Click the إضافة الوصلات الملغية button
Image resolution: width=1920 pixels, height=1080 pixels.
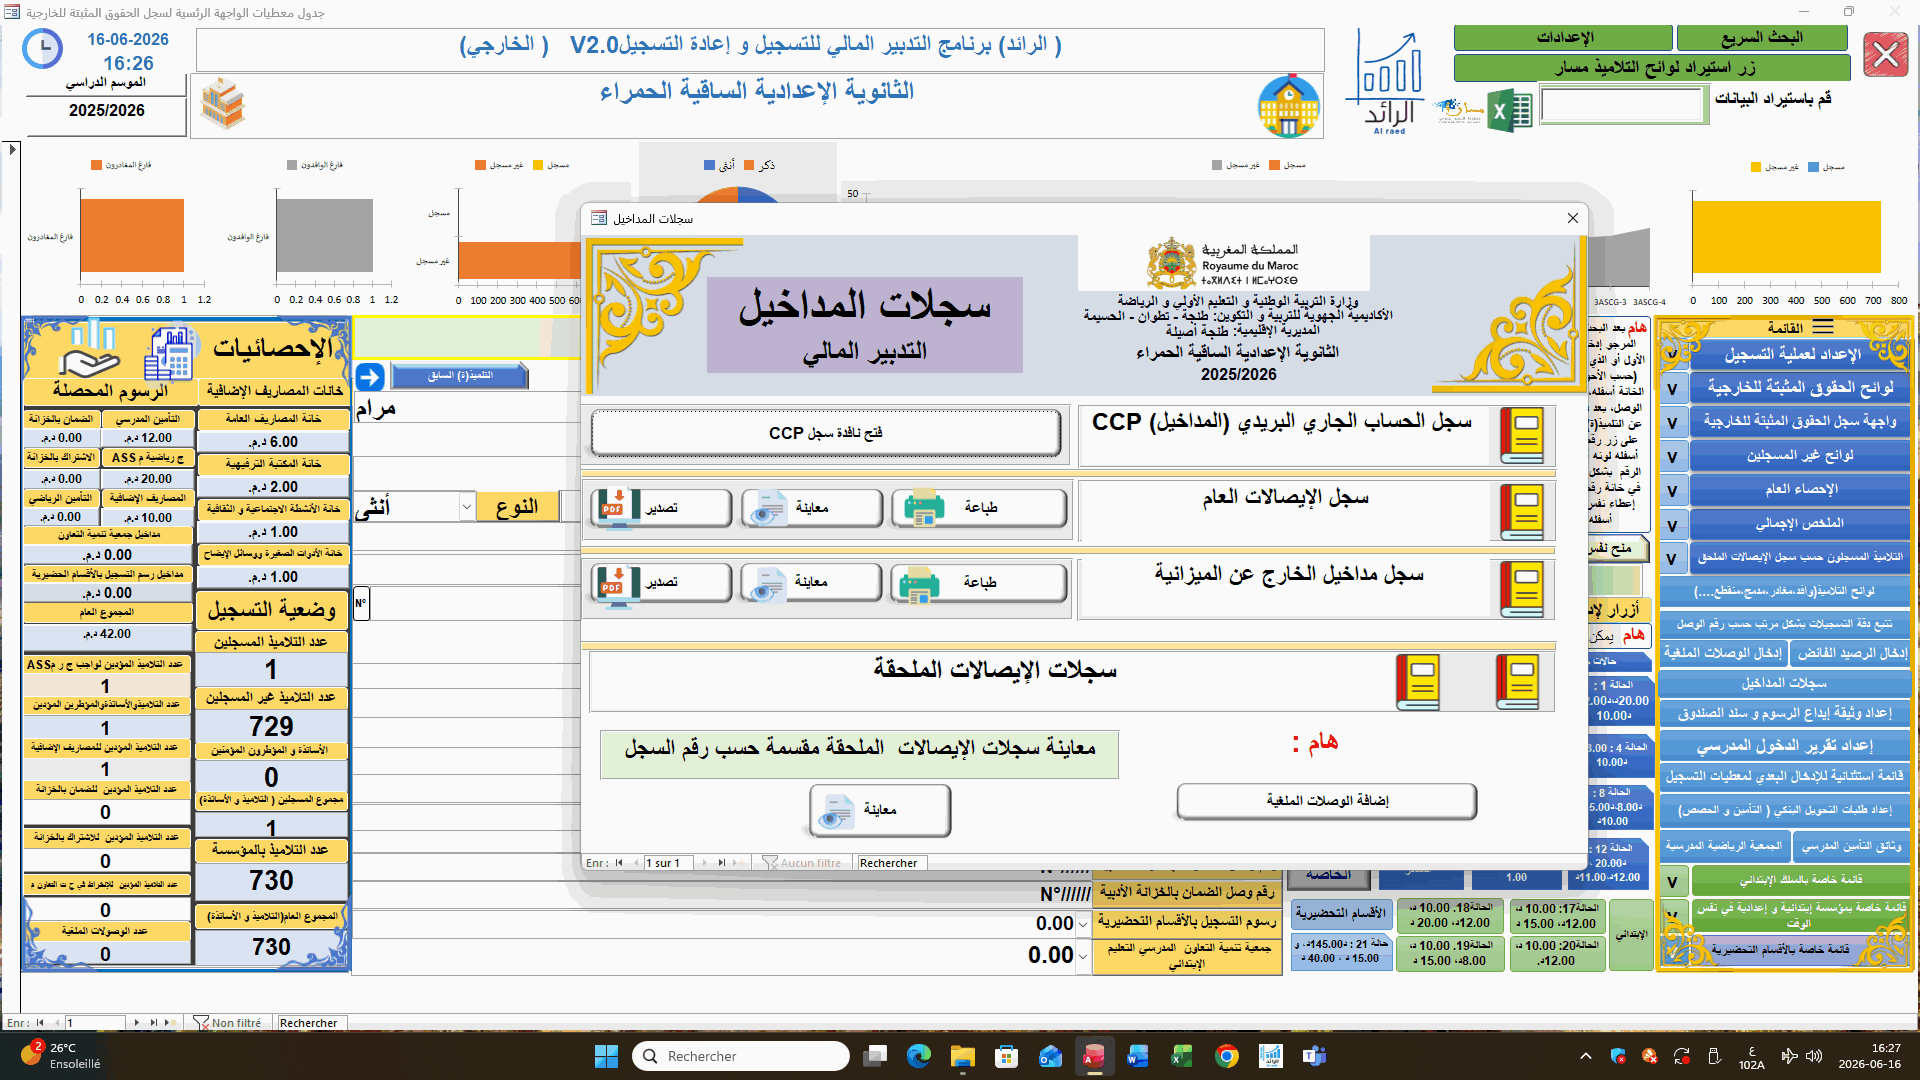pyautogui.click(x=1327, y=801)
